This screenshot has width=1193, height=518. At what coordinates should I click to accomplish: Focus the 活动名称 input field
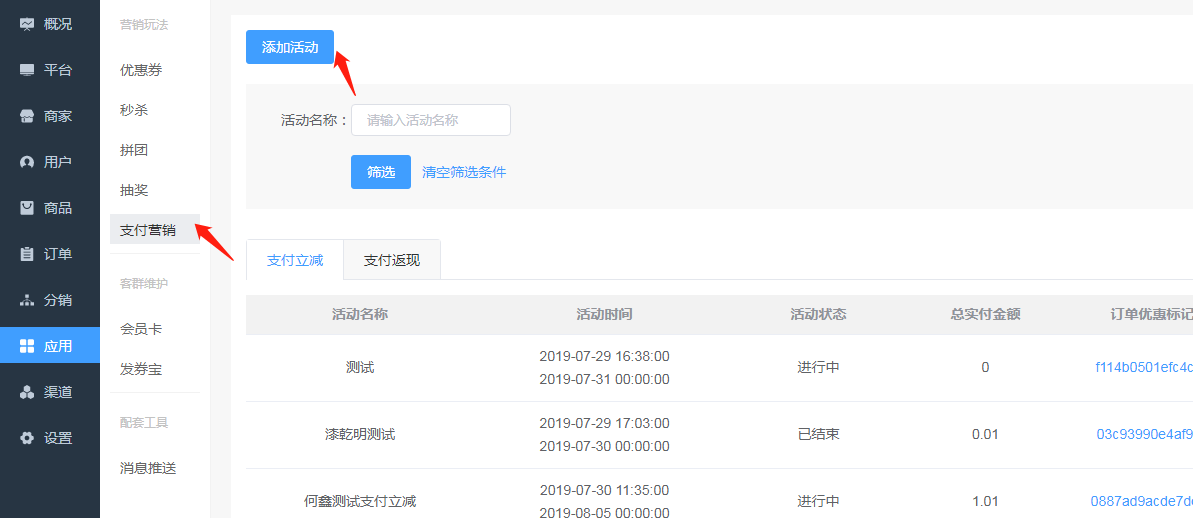(x=430, y=120)
